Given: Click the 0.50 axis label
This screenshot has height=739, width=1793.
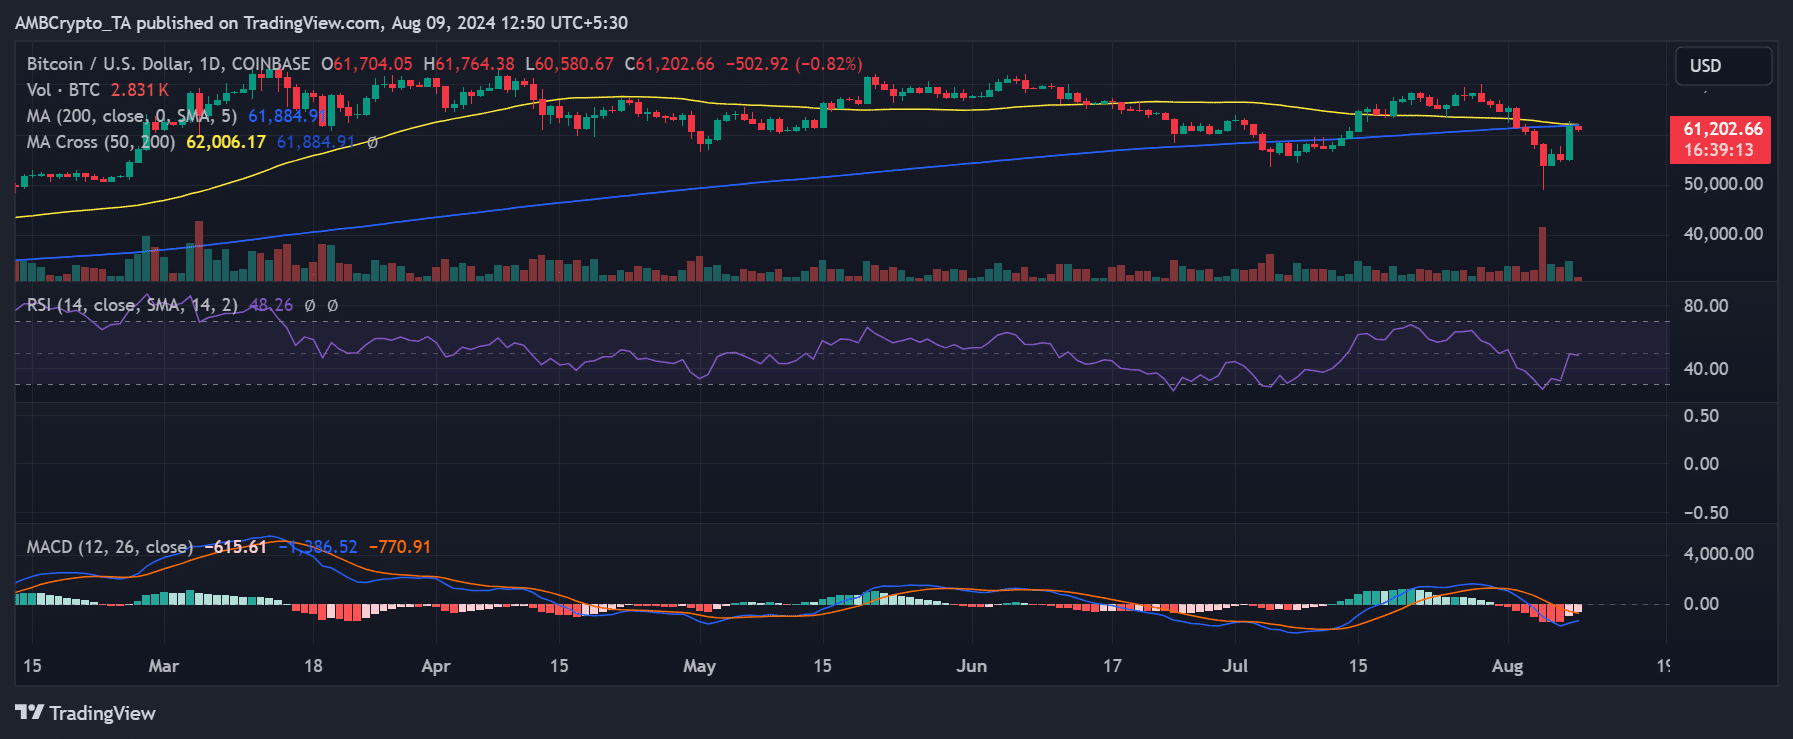Looking at the screenshot, I should coord(1701,416).
